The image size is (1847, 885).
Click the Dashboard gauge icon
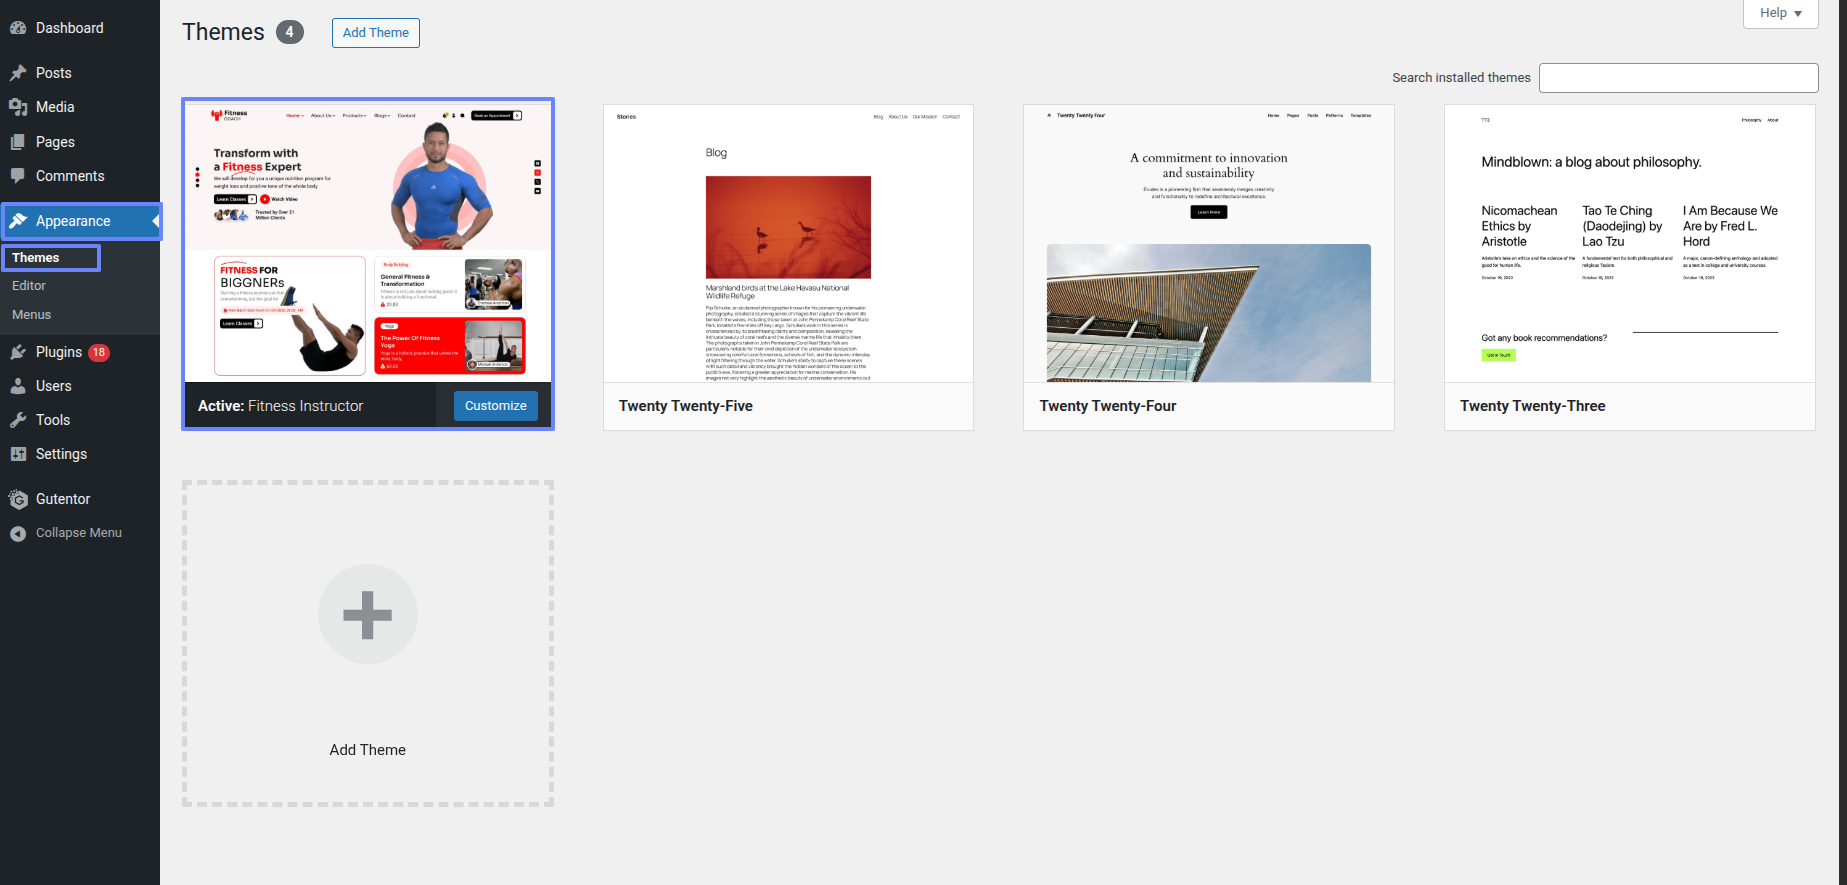[x=18, y=28]
